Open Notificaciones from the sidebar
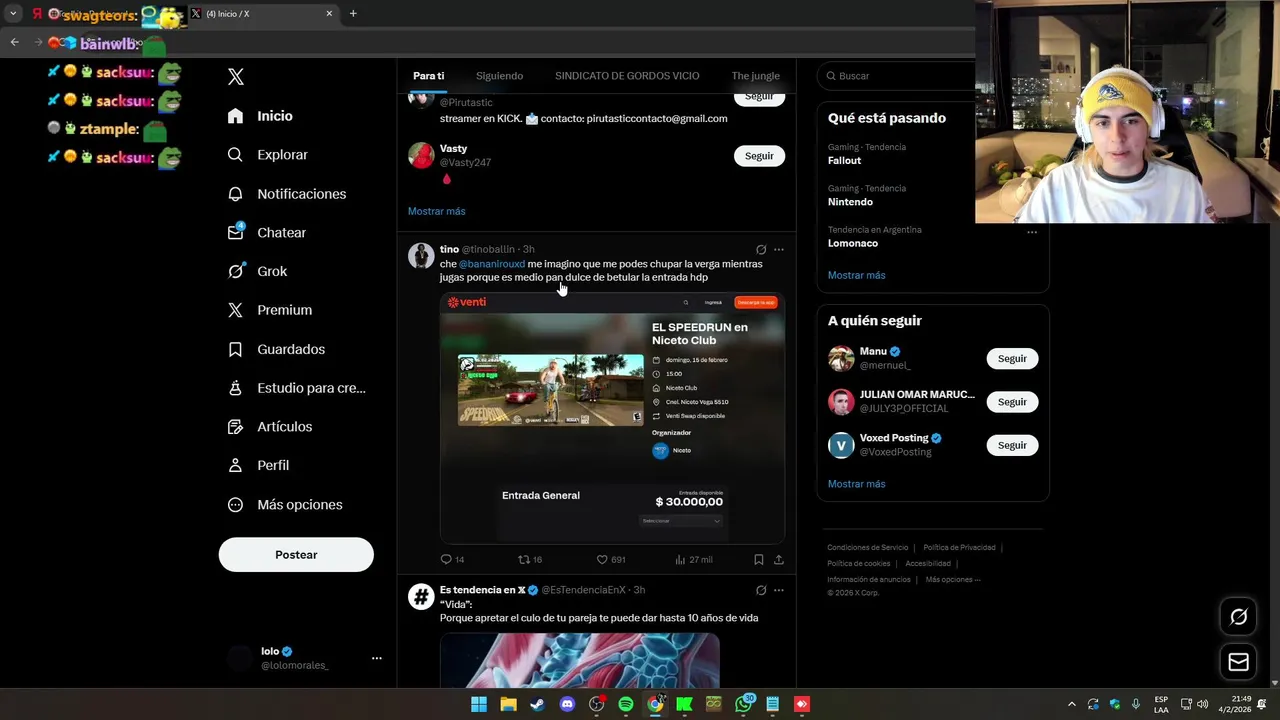Viewport: 1280px width, 720px height. [286, 194]
